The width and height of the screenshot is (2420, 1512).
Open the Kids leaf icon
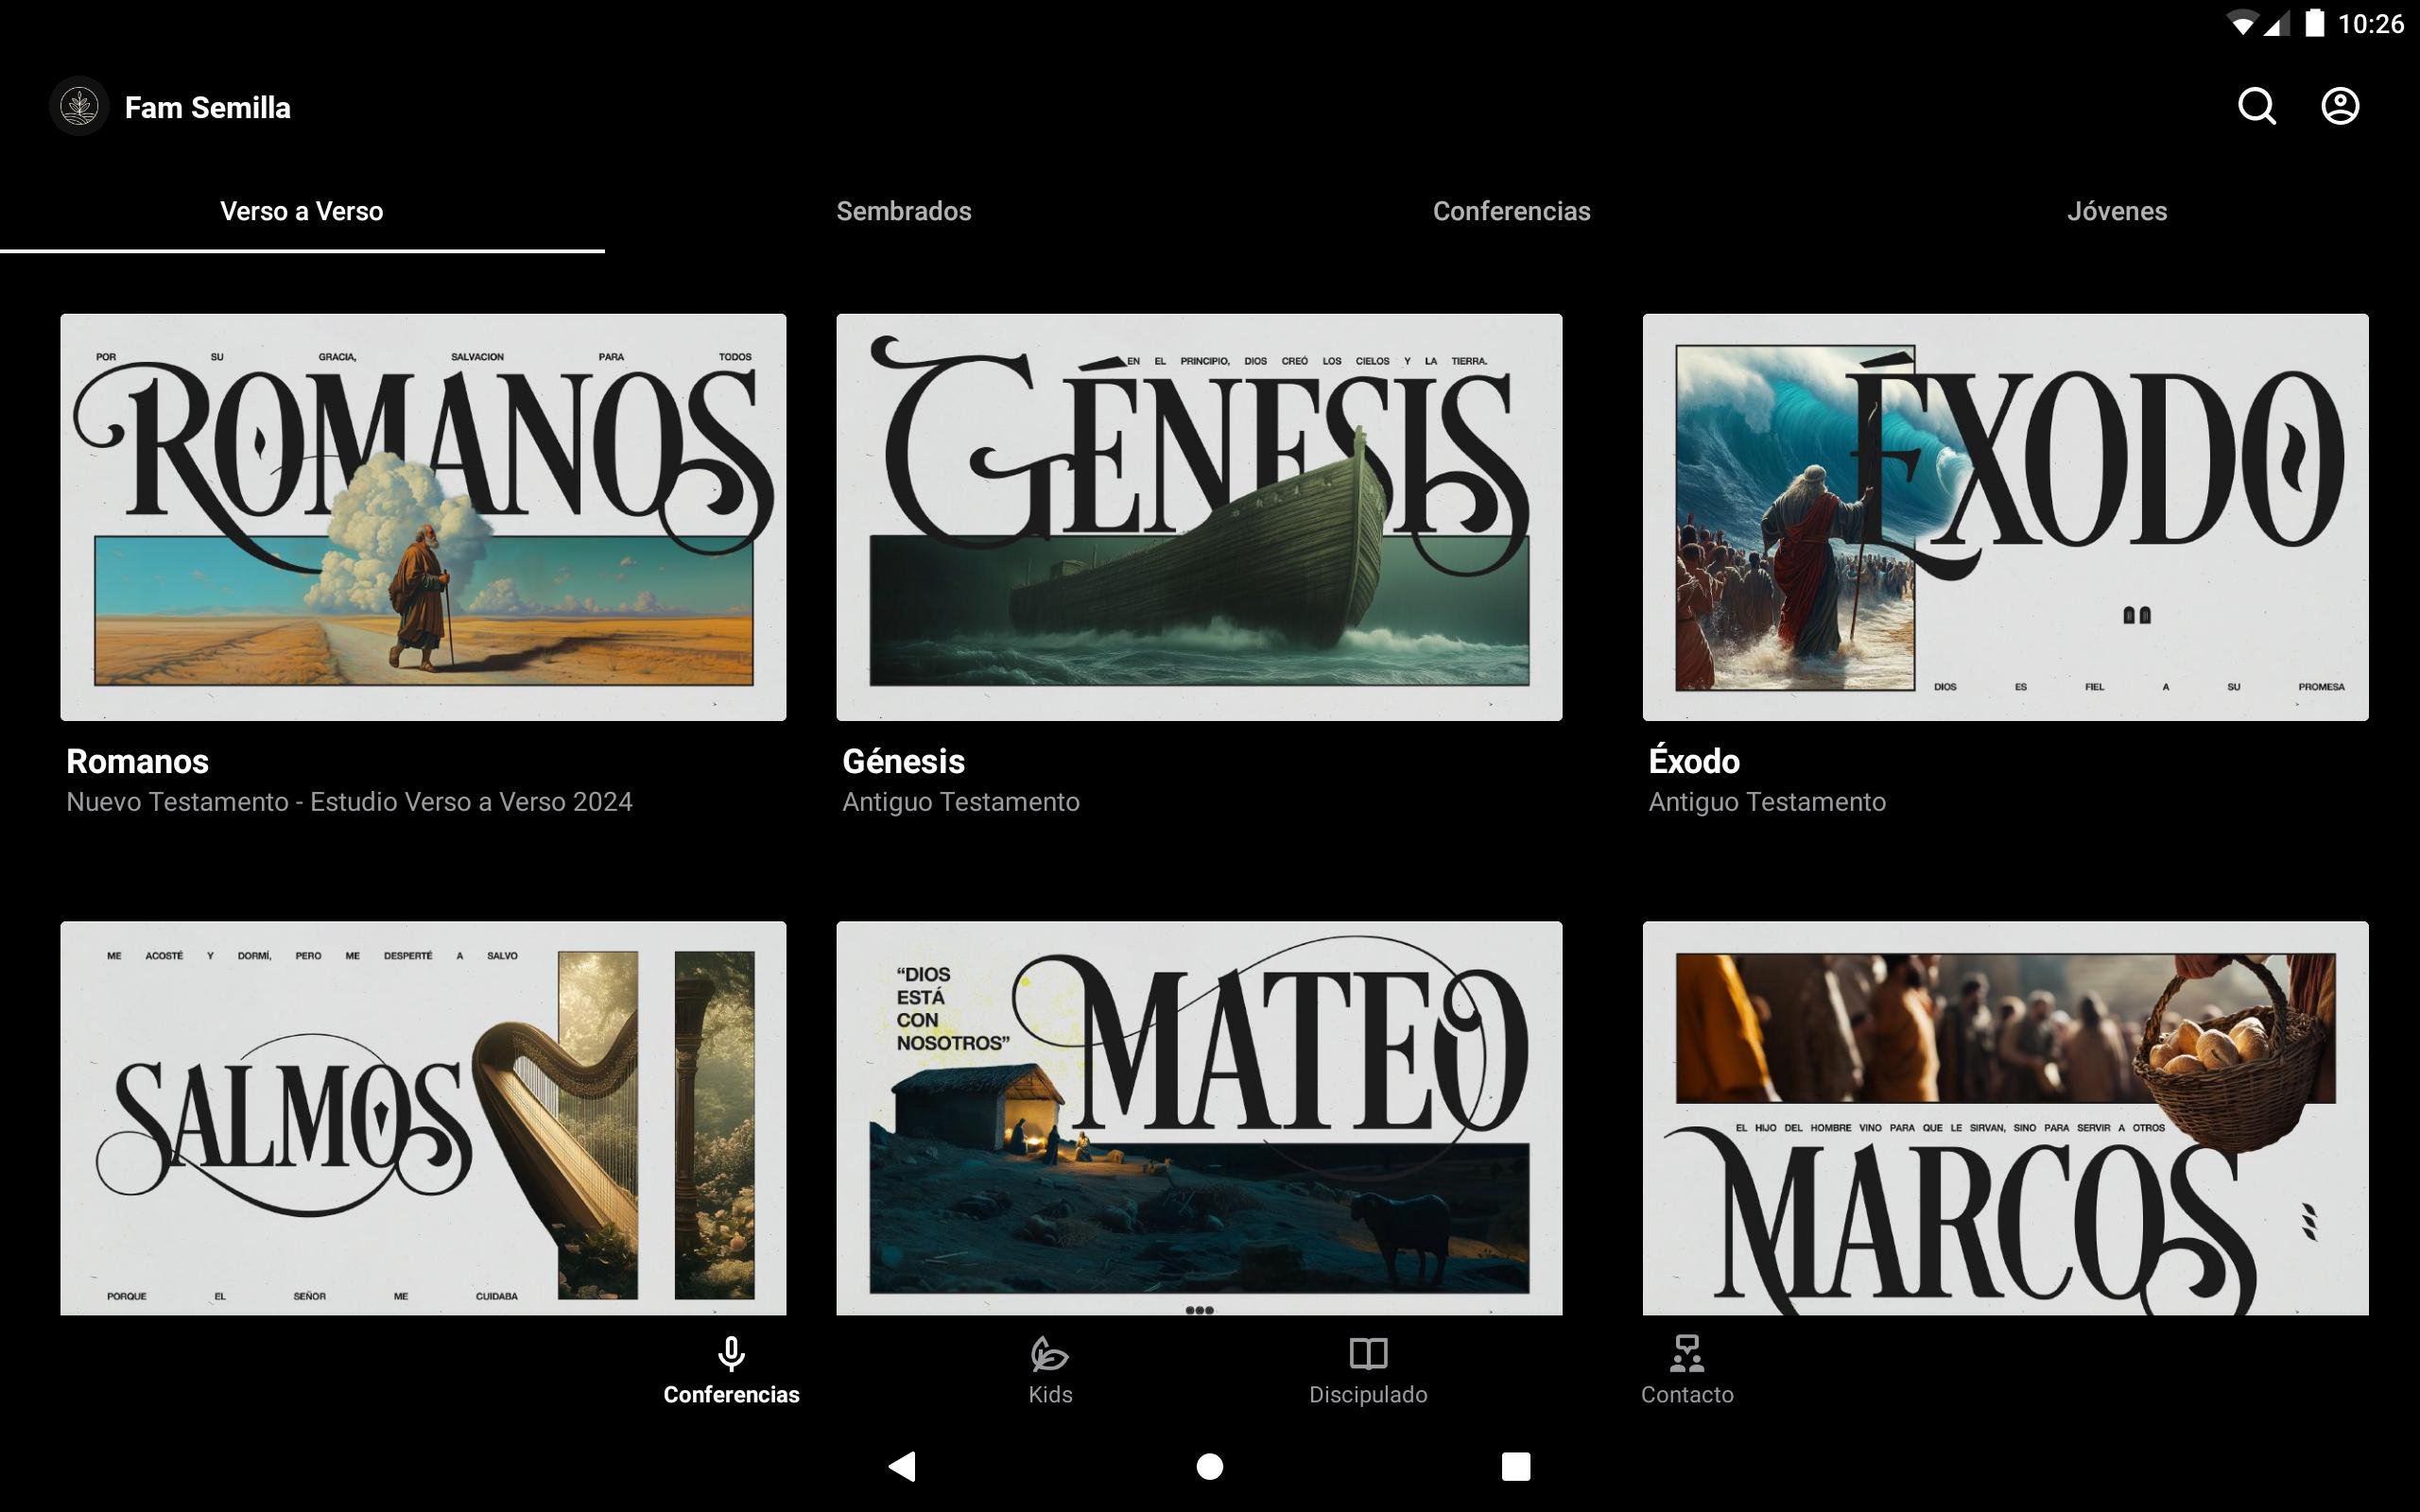1049,1354
